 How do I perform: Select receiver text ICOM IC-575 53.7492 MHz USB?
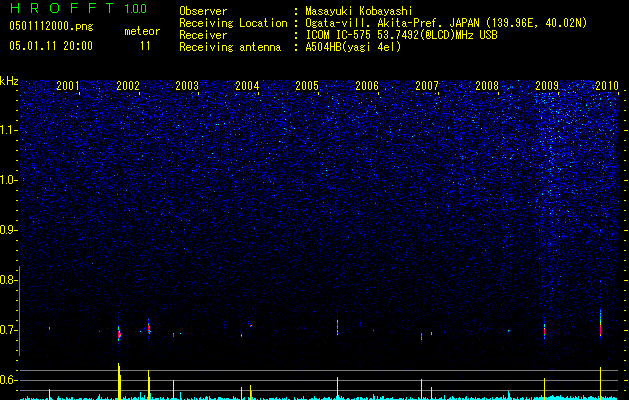point(401,35)
